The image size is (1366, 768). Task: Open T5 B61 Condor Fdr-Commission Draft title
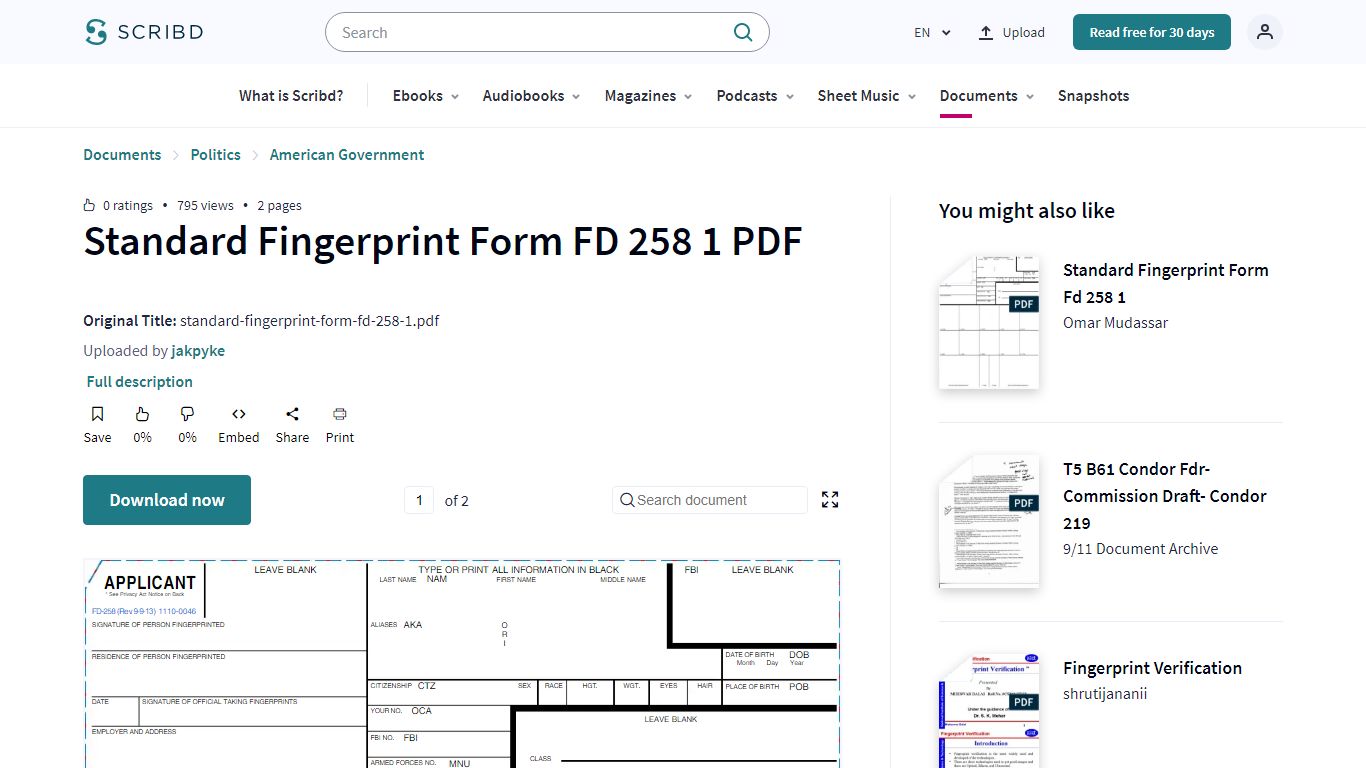pos(1165,496)
